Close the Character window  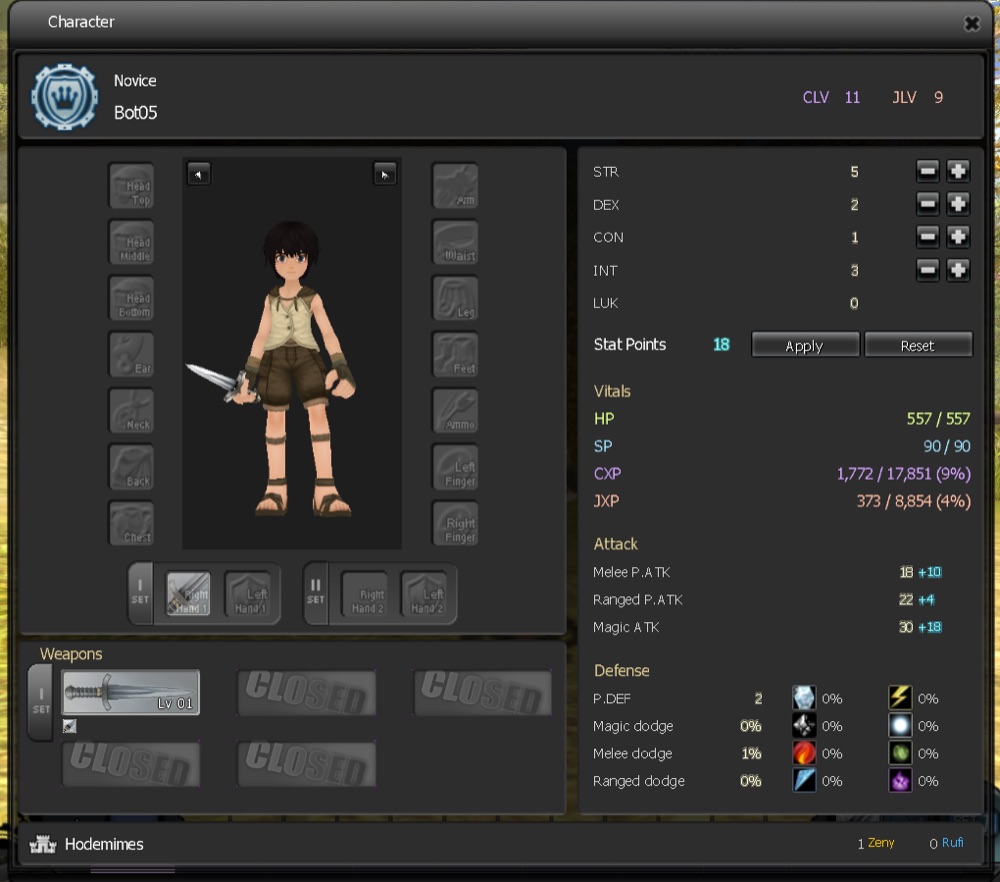click(971, 24)
